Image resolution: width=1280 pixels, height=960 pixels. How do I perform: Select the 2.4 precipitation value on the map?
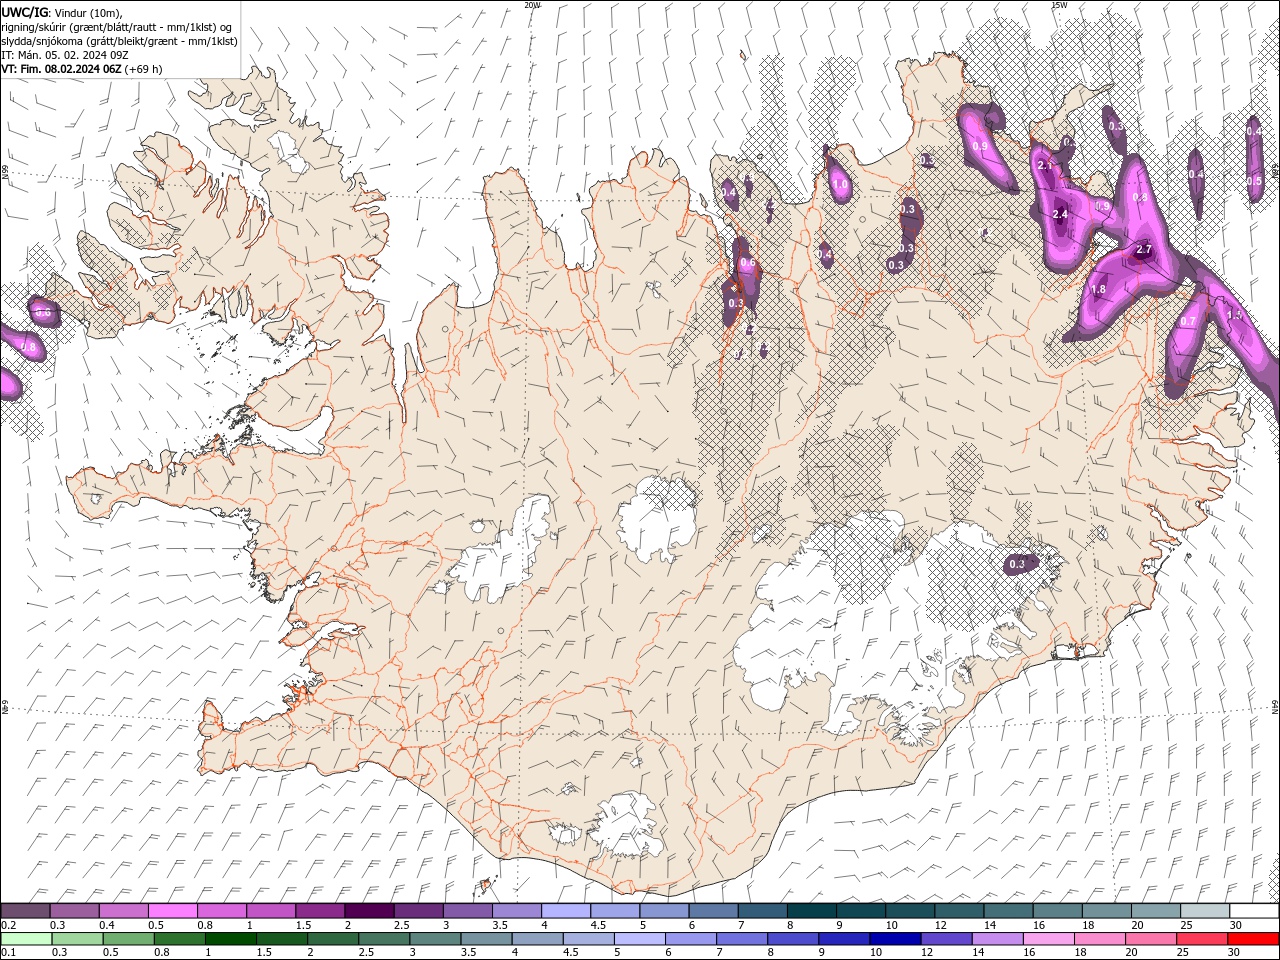(x=1061, y=214)
